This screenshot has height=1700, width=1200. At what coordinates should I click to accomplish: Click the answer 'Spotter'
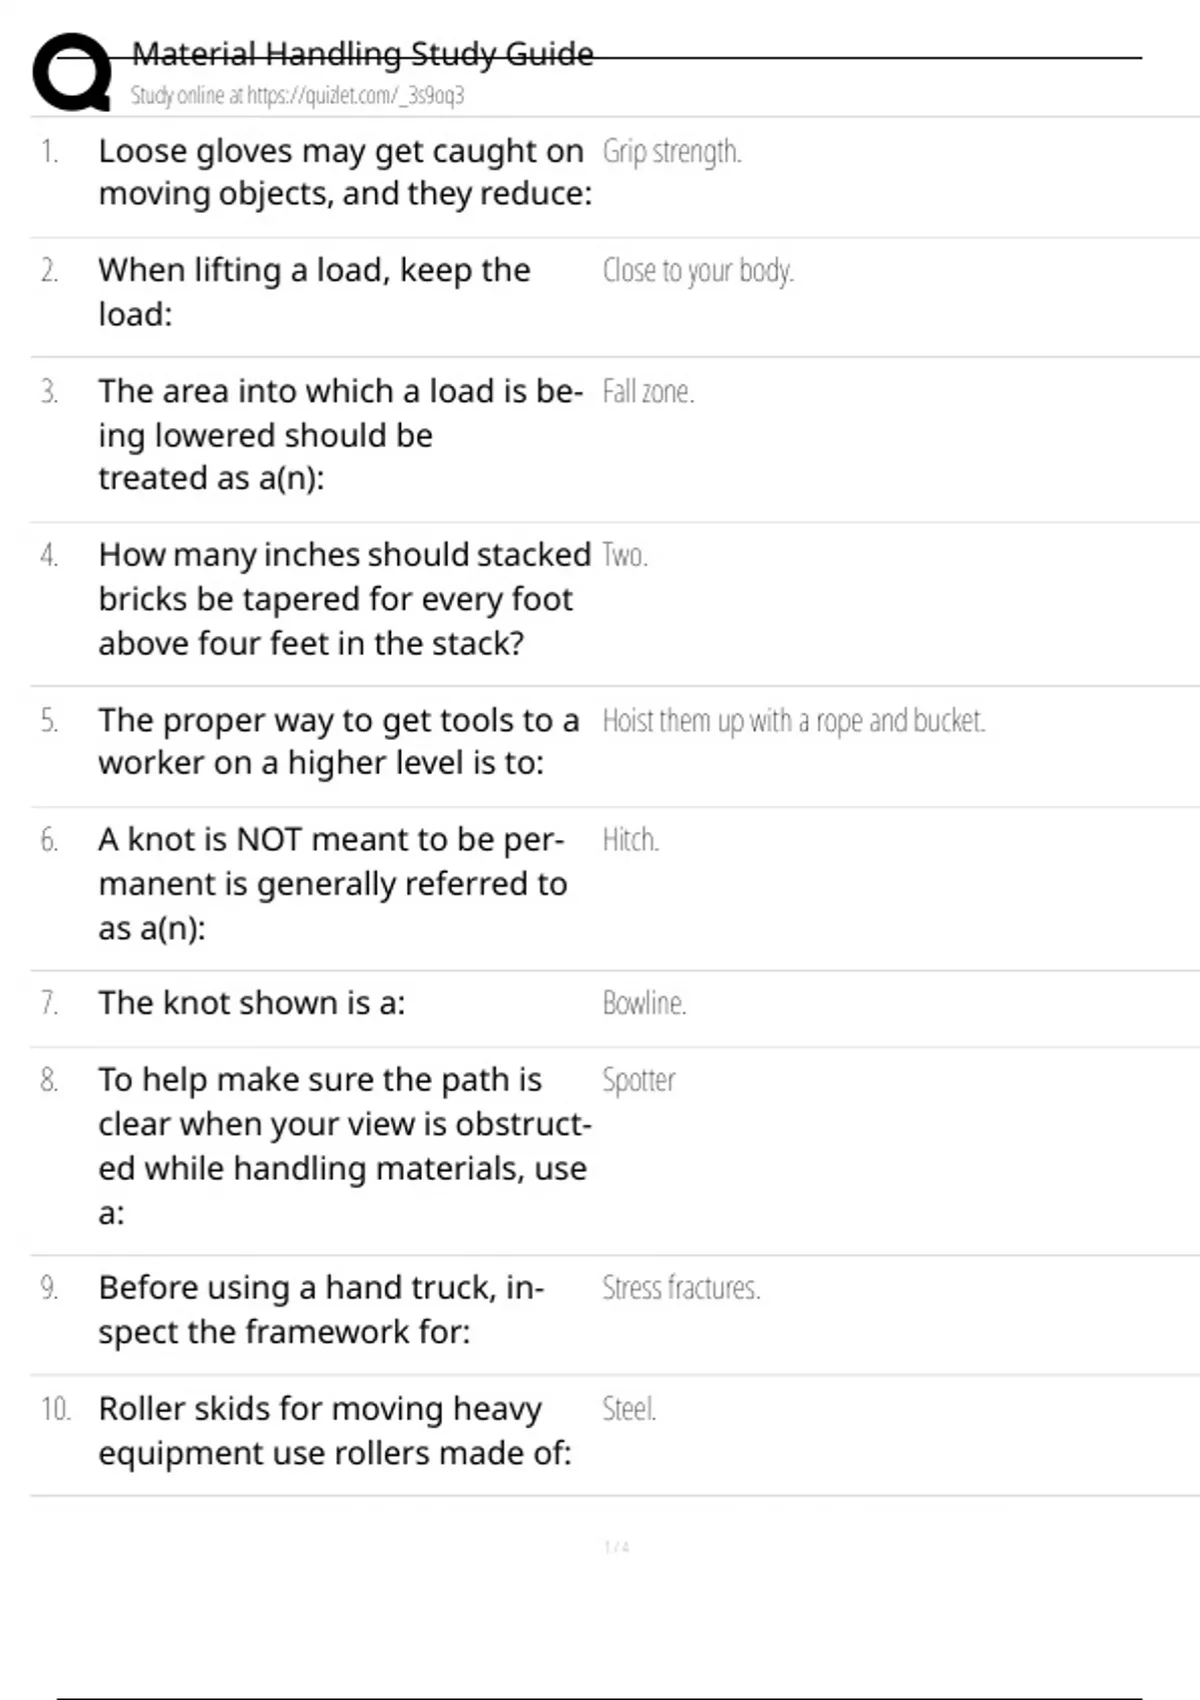[638, 1081]
